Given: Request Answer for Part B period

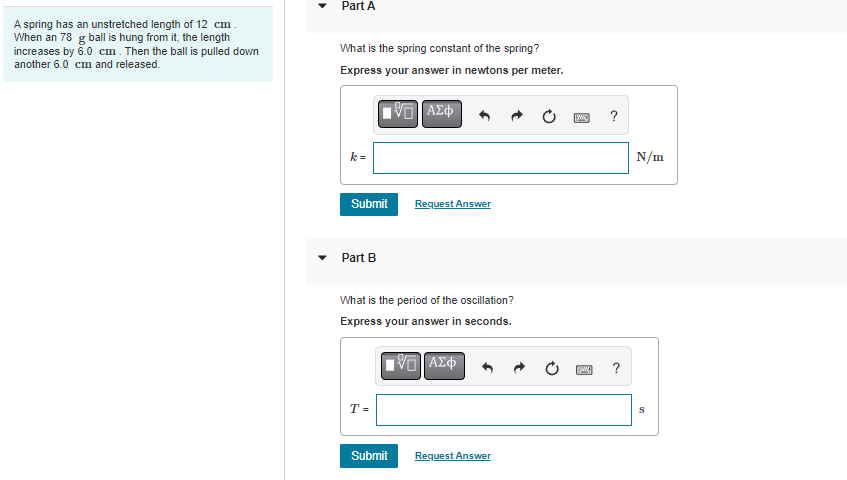Looking at the screenshot, I should 453,456.
